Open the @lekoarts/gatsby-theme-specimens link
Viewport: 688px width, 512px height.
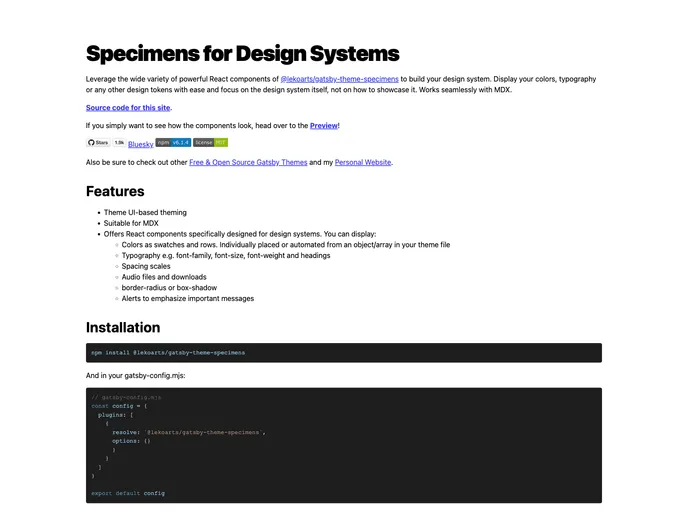click(339, 79)
